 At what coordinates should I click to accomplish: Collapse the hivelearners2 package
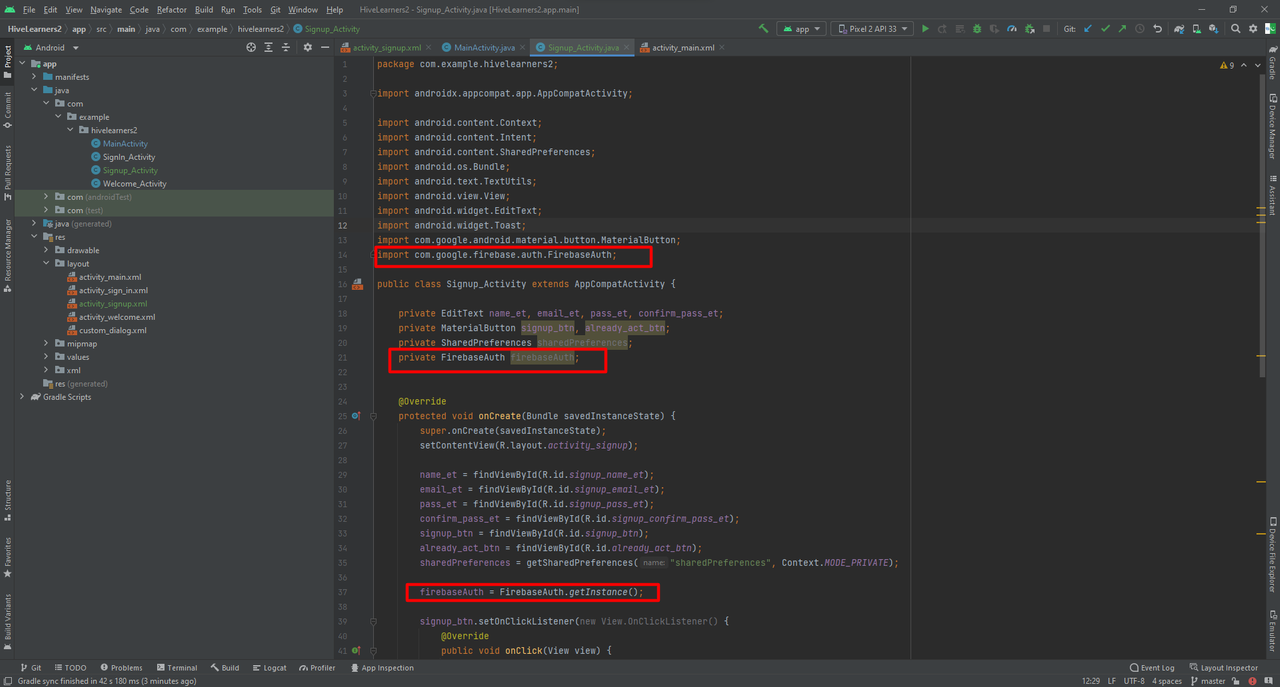click(x=70, y=130)
